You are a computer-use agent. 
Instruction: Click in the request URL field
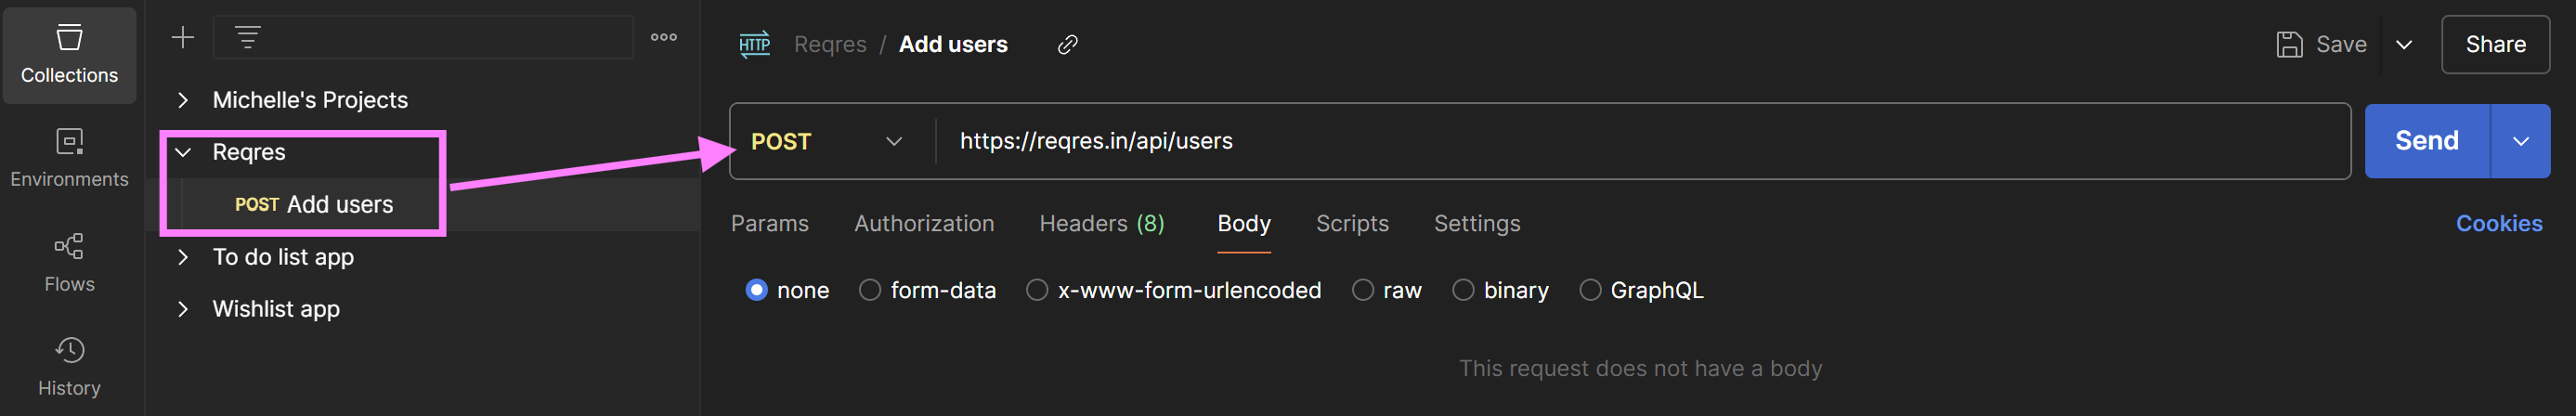pyautogui.click(x=1640, y=141)
